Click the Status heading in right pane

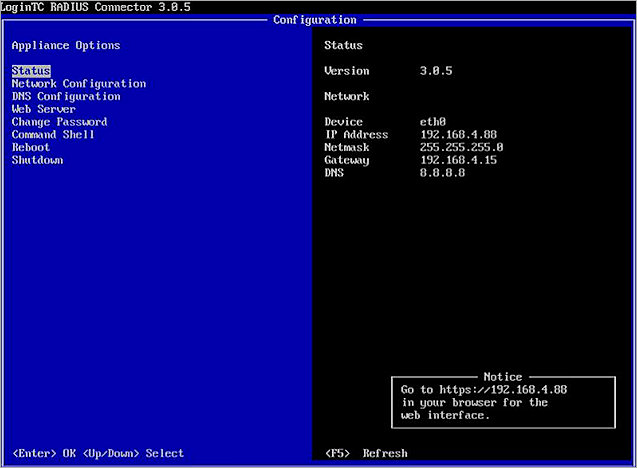343,45
